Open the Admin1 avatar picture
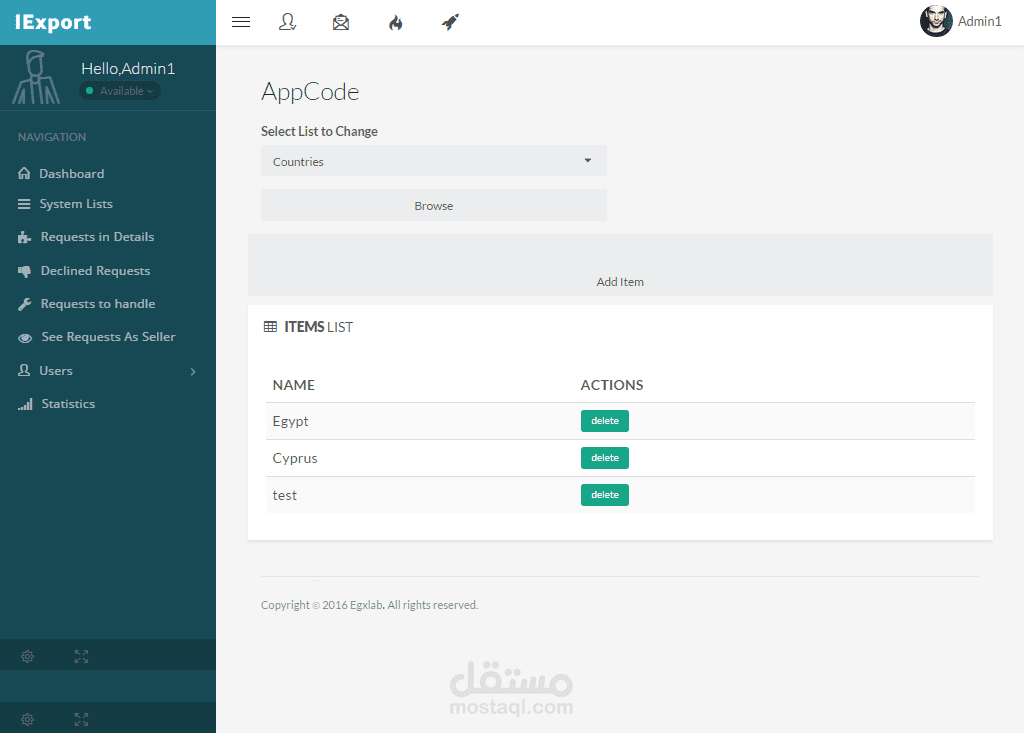Image resolution: width=1024 pixels, height=733 pixels. click(936, 22)
